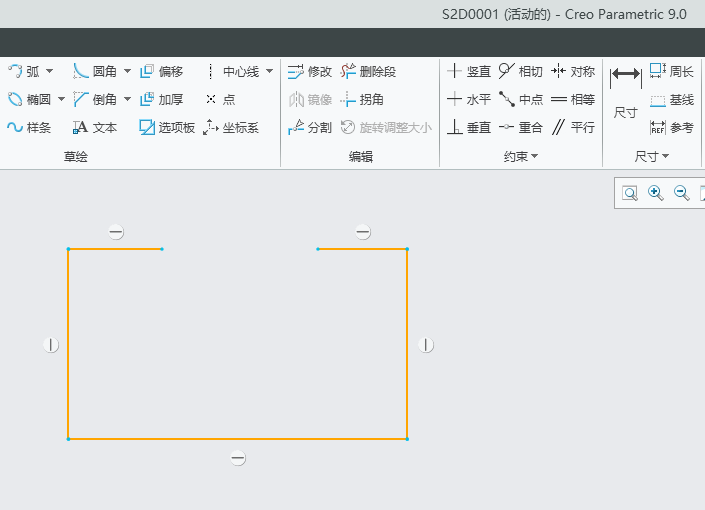
Task: Click the large Dimension (尺寸) tool
Action: point(625,92)
